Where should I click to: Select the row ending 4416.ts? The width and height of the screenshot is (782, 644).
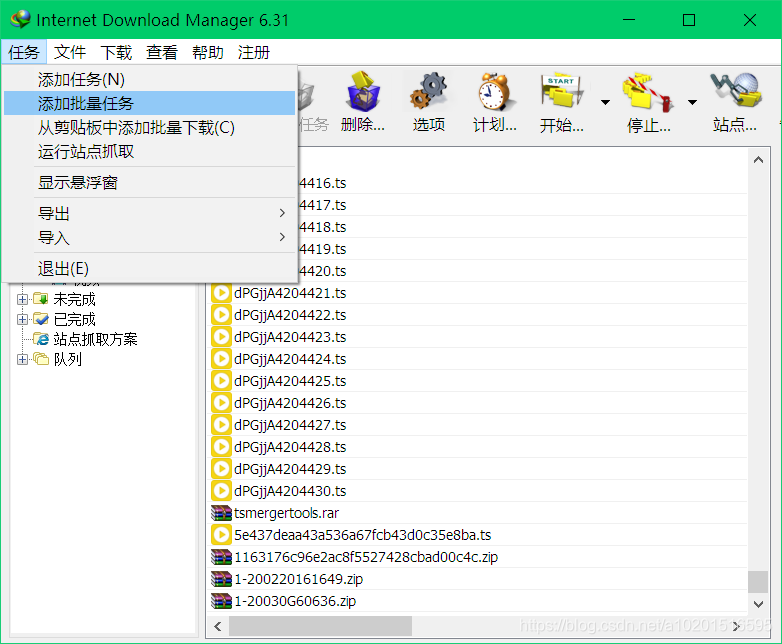pos(322,183)
